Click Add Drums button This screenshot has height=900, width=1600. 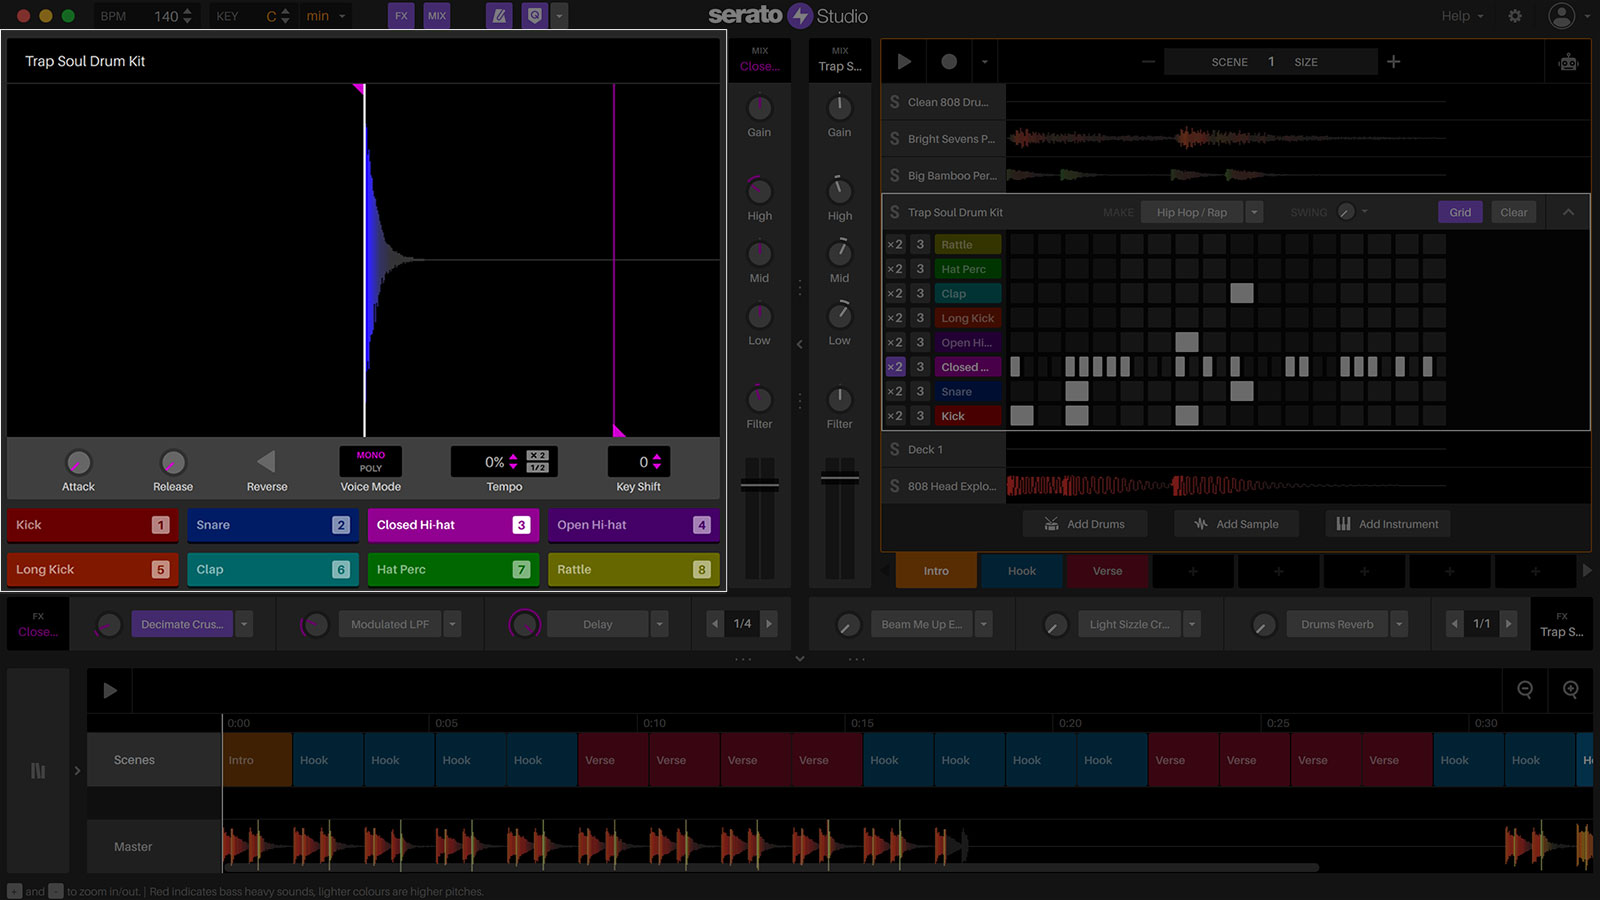(1084, 524)
